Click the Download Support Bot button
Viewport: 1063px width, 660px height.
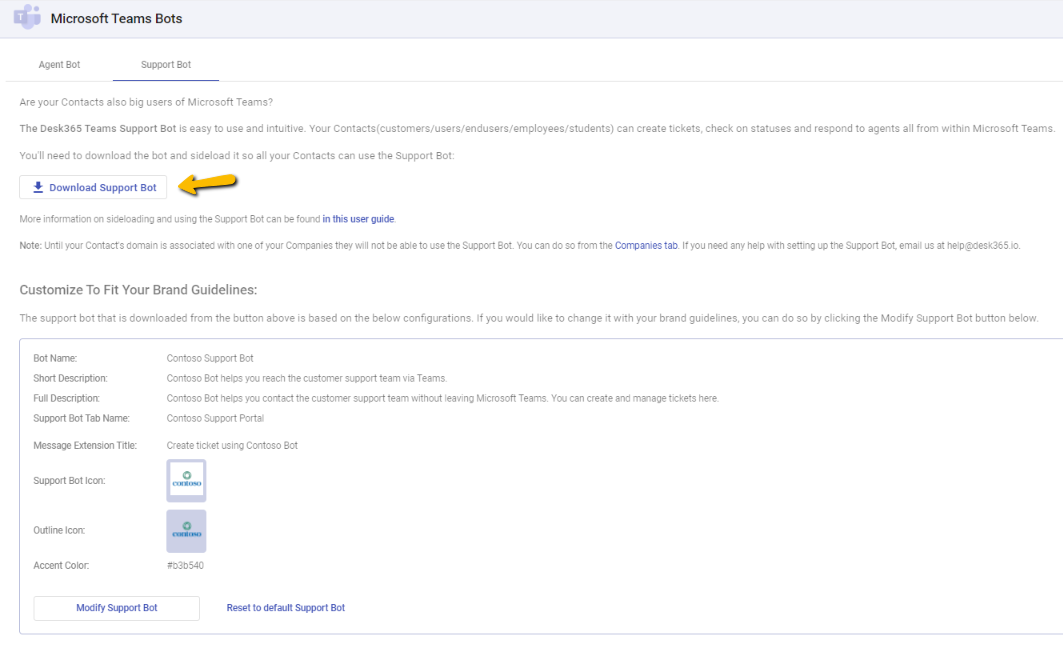(x=93, y=187)
